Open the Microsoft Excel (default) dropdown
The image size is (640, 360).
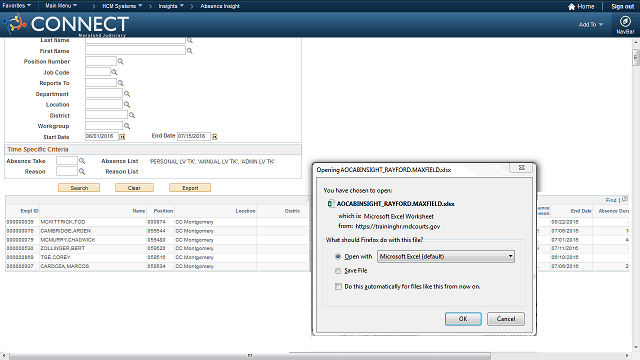[446, 256]
